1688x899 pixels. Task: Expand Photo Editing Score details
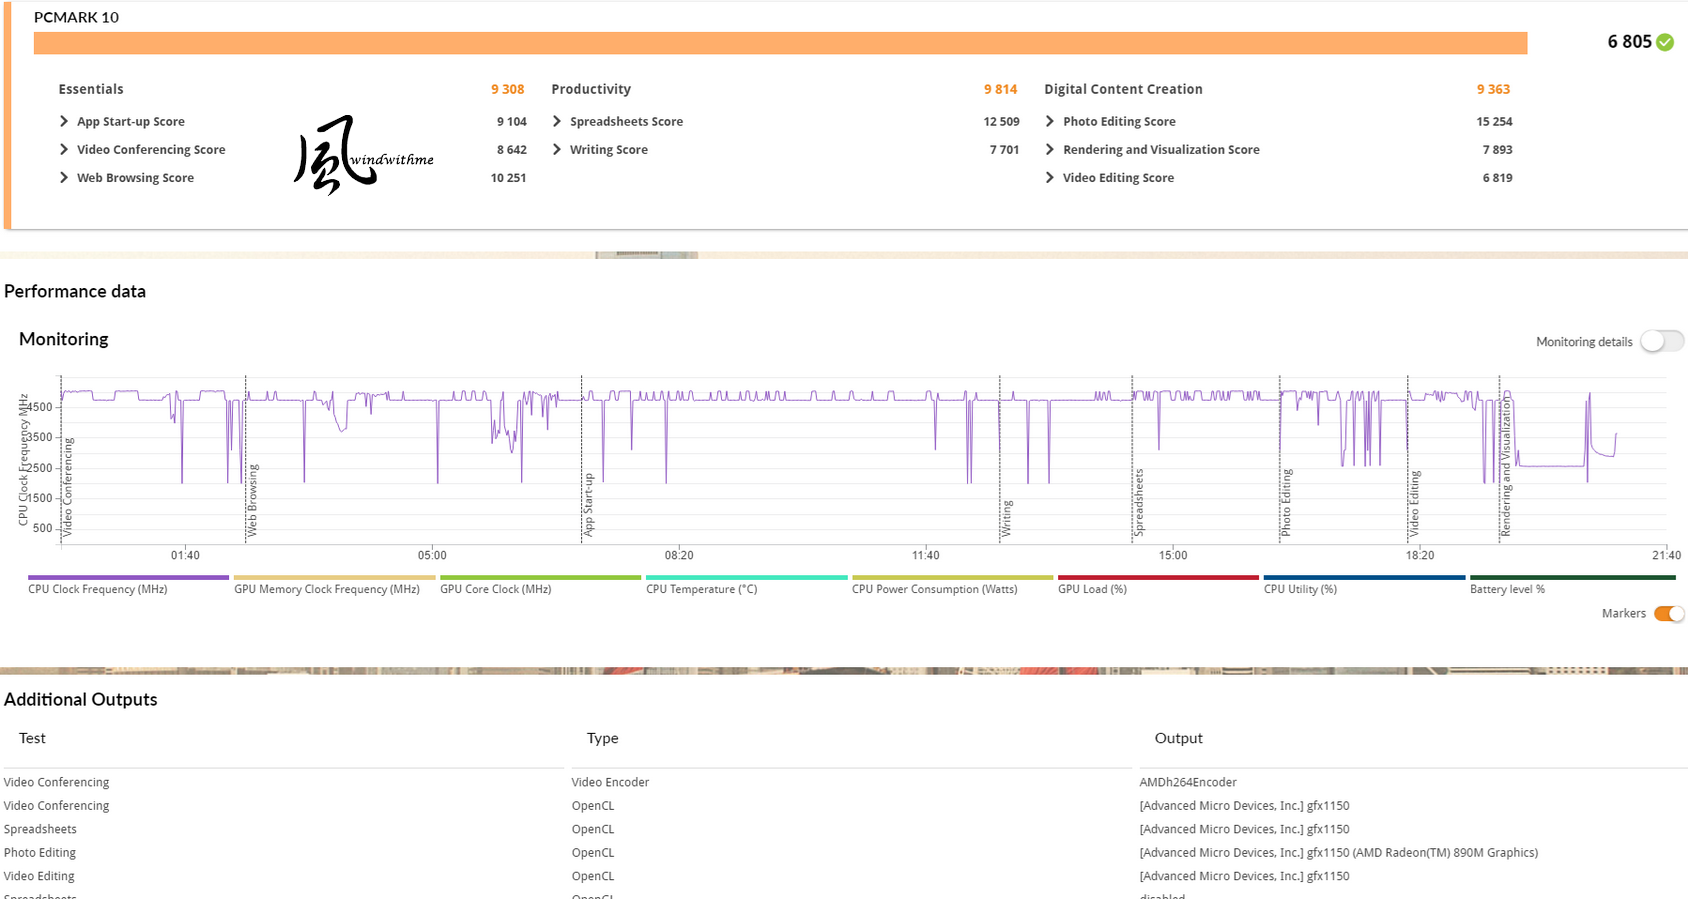(x=1050, y=122)
